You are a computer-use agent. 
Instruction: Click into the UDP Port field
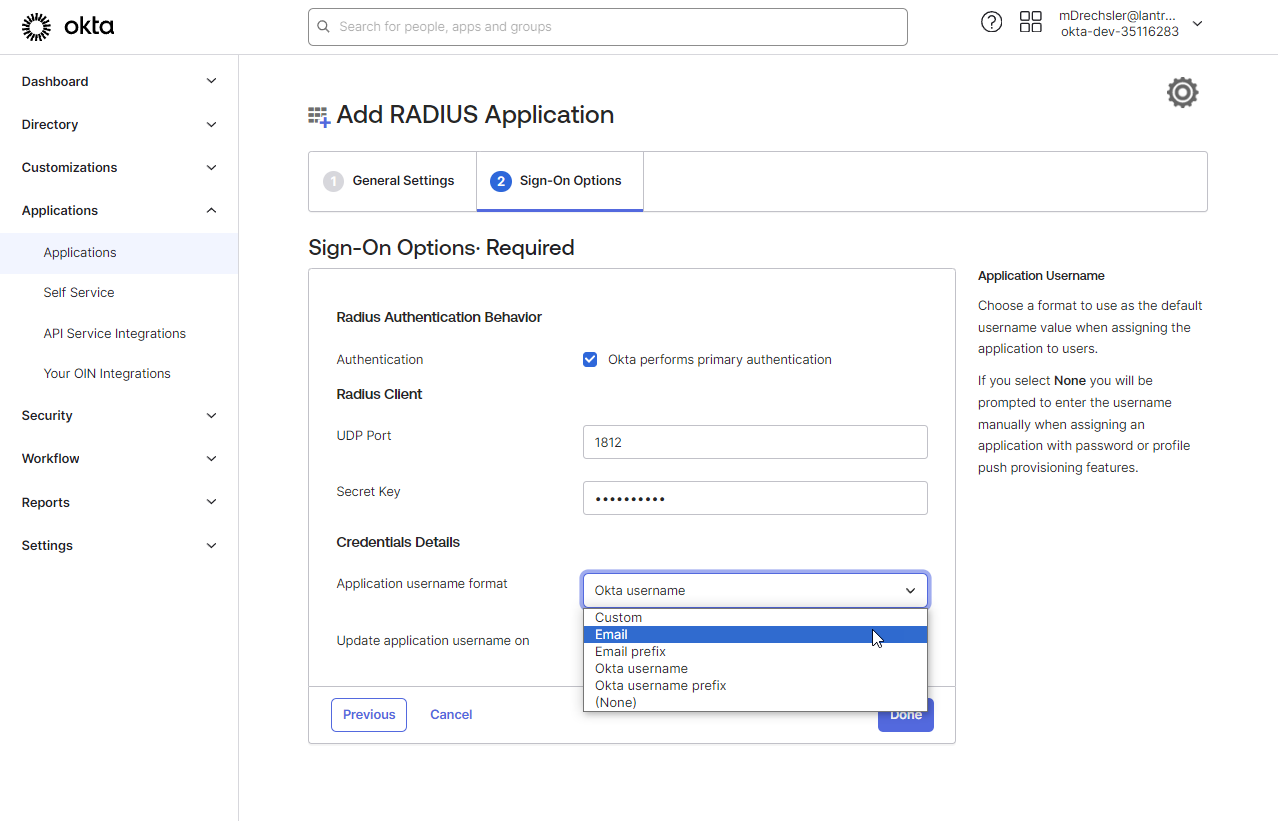coord(754,442)
